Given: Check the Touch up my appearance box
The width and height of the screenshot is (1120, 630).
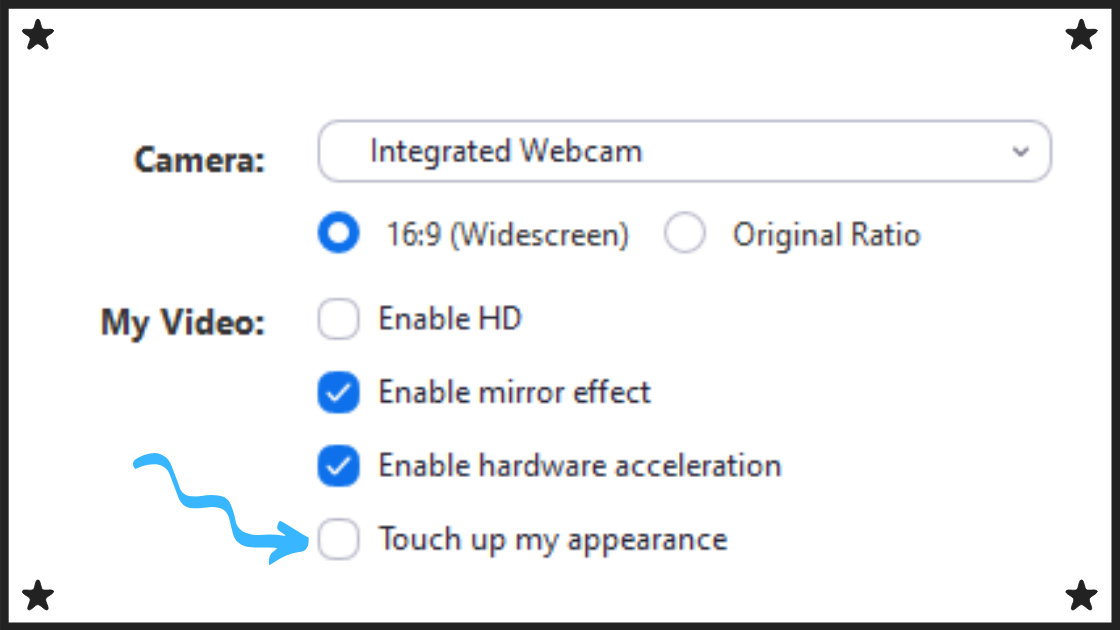Looking at the screenshot, I should point(339,540).
